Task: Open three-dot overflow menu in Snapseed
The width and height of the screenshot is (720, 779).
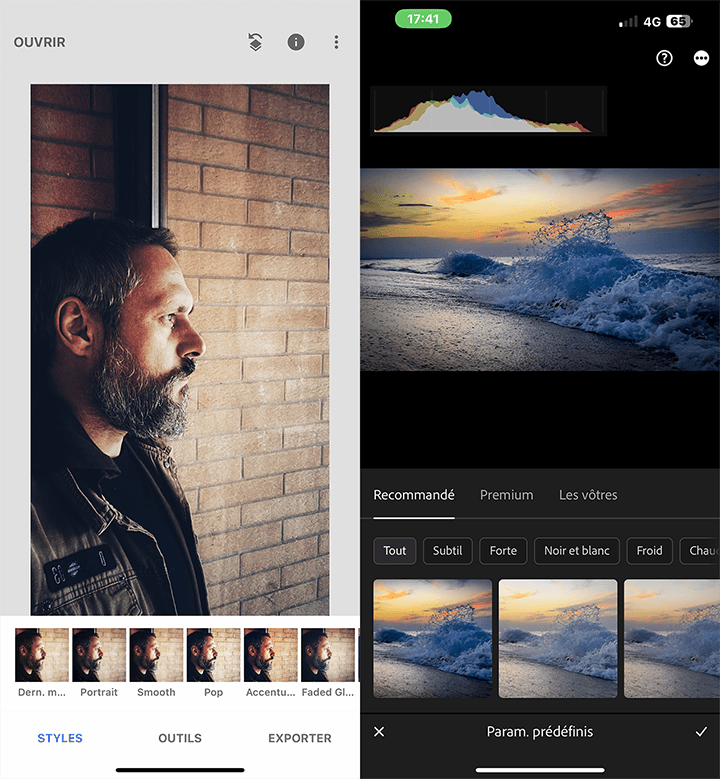Action: pos(336,42)
